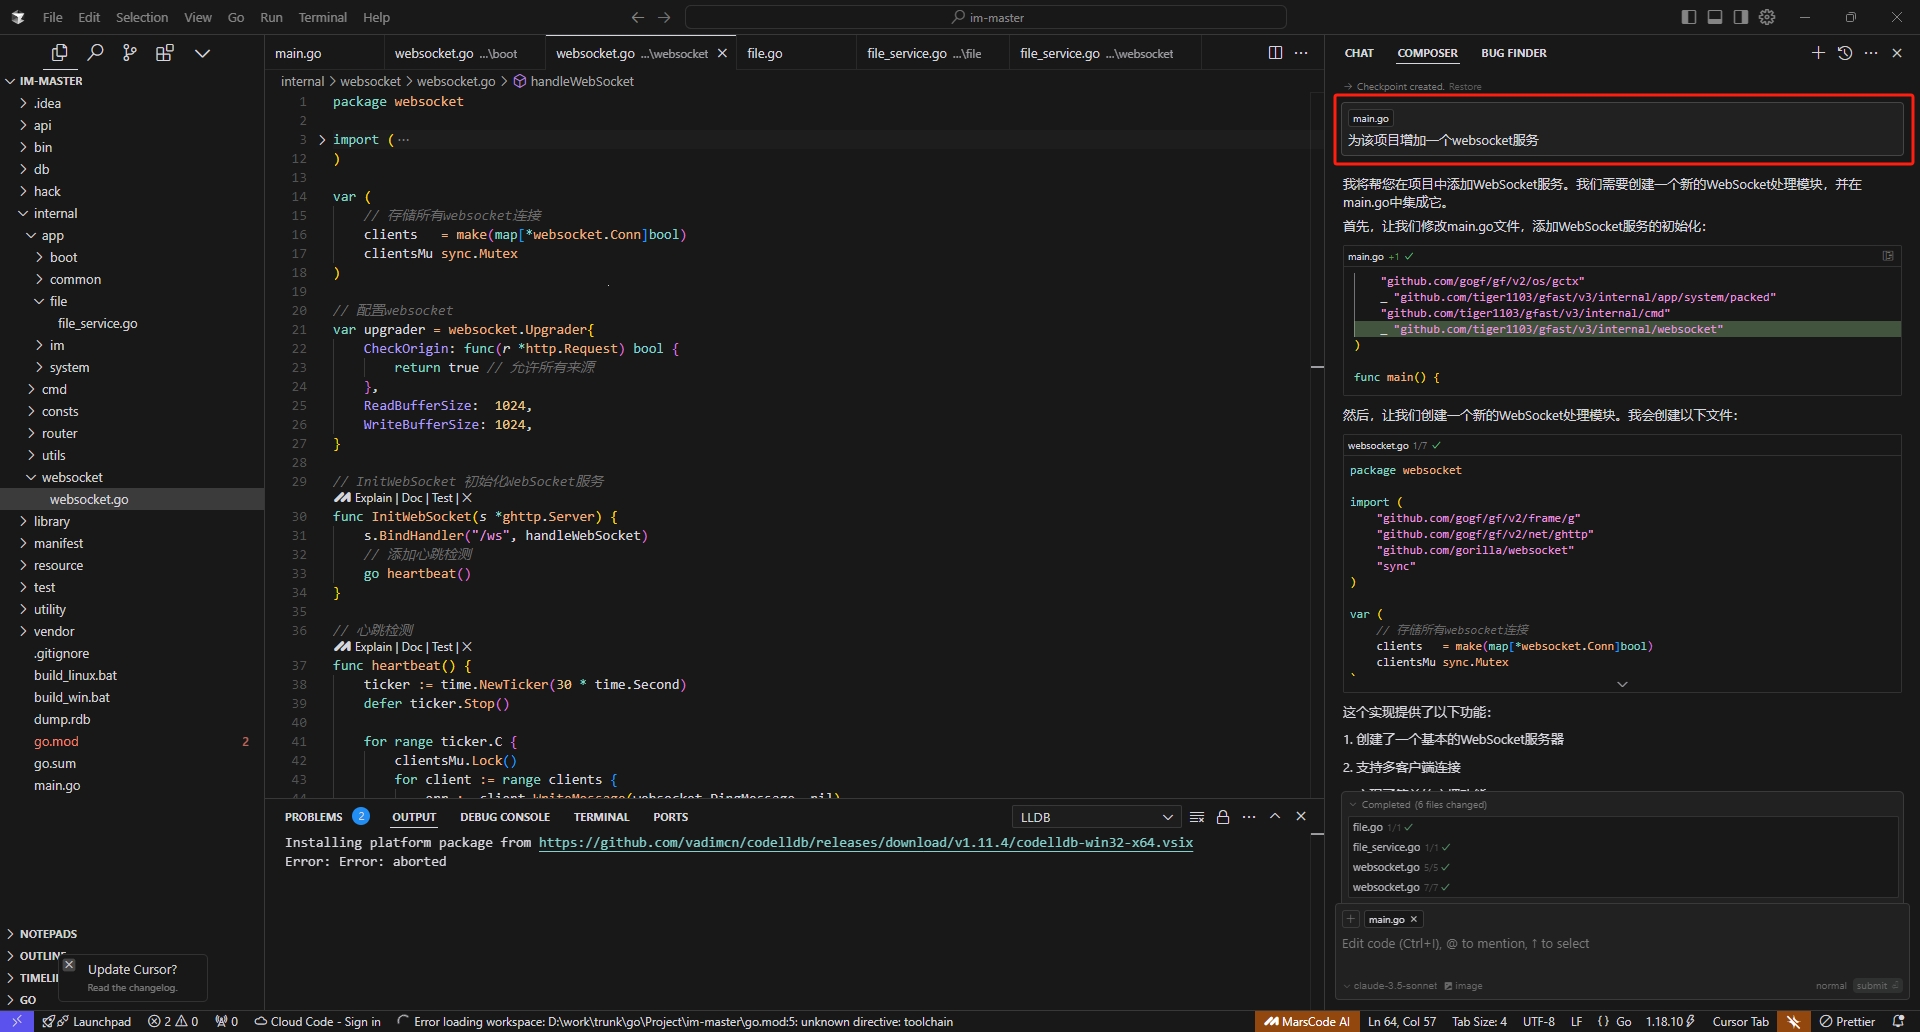Switch to the CHAT tab
Image resolution: width=1920 pixels, height=1032 pixels.
tap(1359, 53)
